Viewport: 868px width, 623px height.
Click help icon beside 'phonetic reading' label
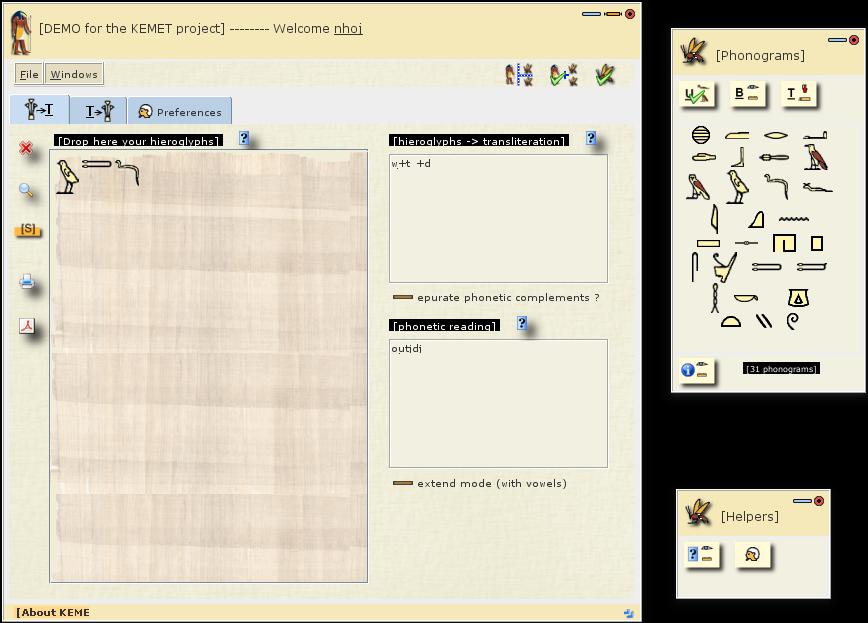point(522,324)
